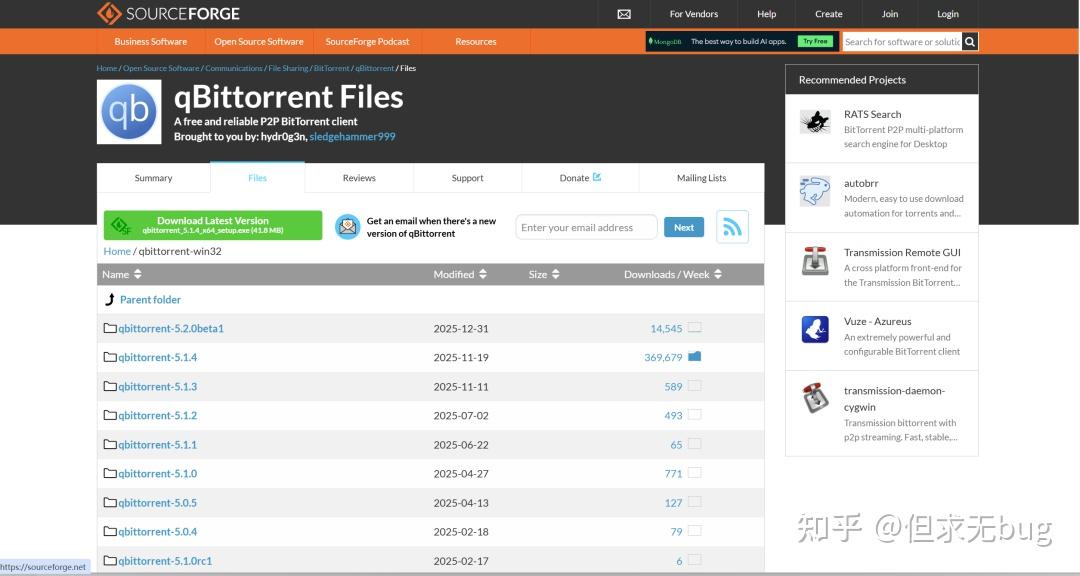Click folder icon for qbittorrent-5.1.4
Image resolution: width=1080 pixels, height=576 pixels.
[110, 357]
